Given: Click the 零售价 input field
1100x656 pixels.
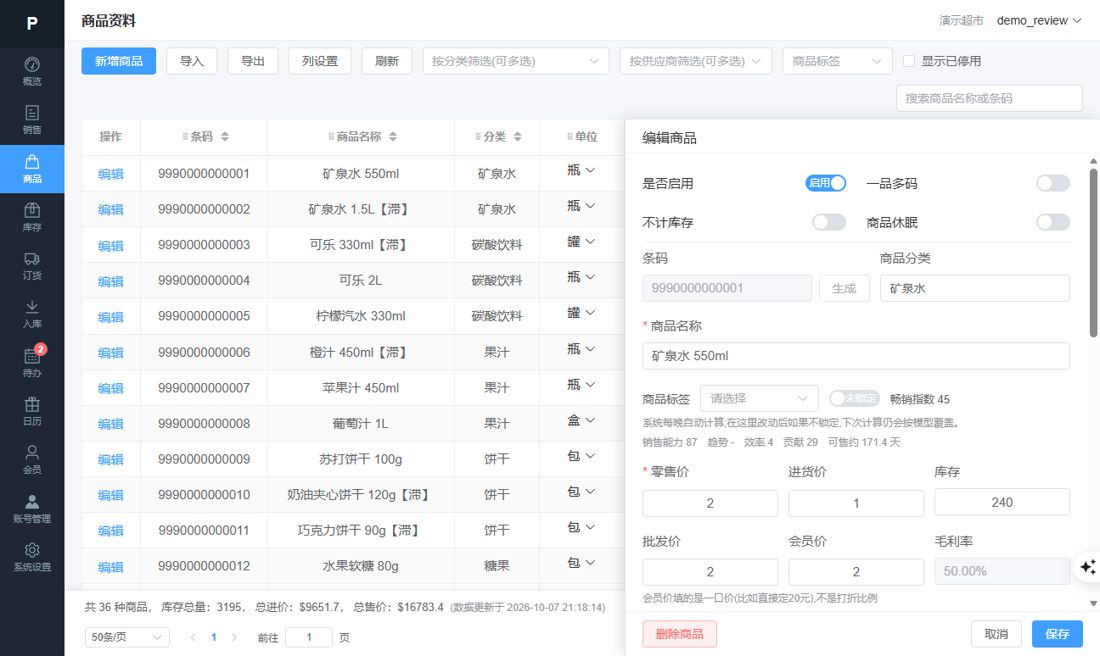Looking at the screenshot, I should (710, 503).
